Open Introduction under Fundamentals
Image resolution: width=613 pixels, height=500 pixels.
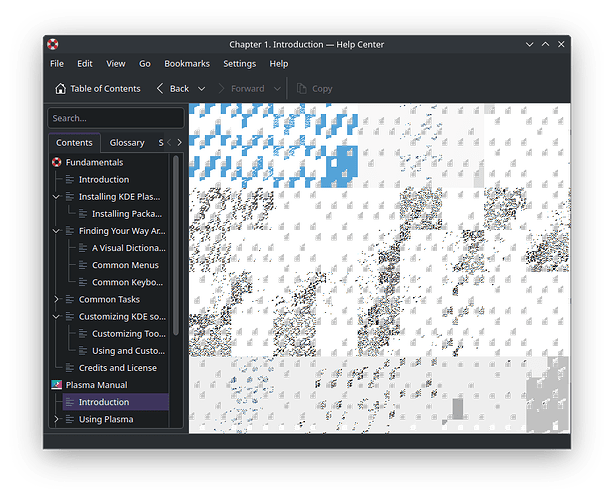pos(104,179)
